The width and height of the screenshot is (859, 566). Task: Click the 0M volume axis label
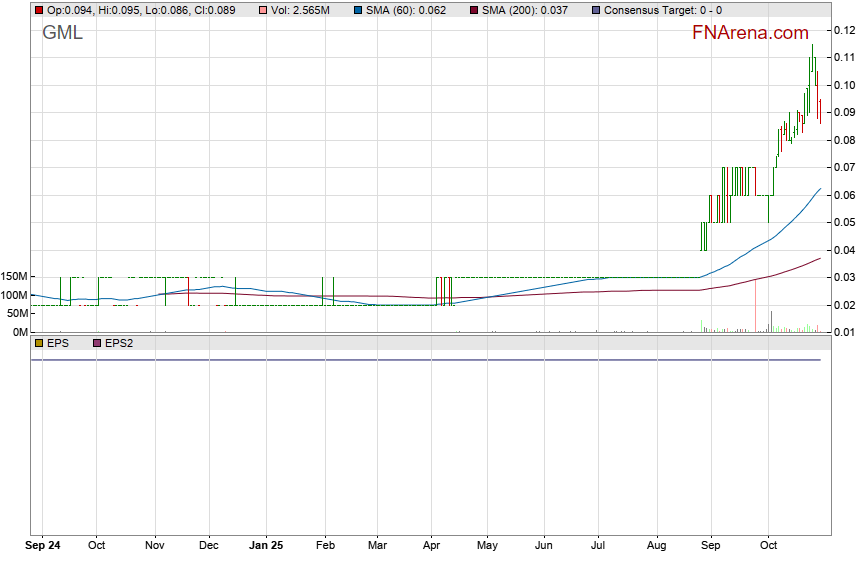coord(19,332)
